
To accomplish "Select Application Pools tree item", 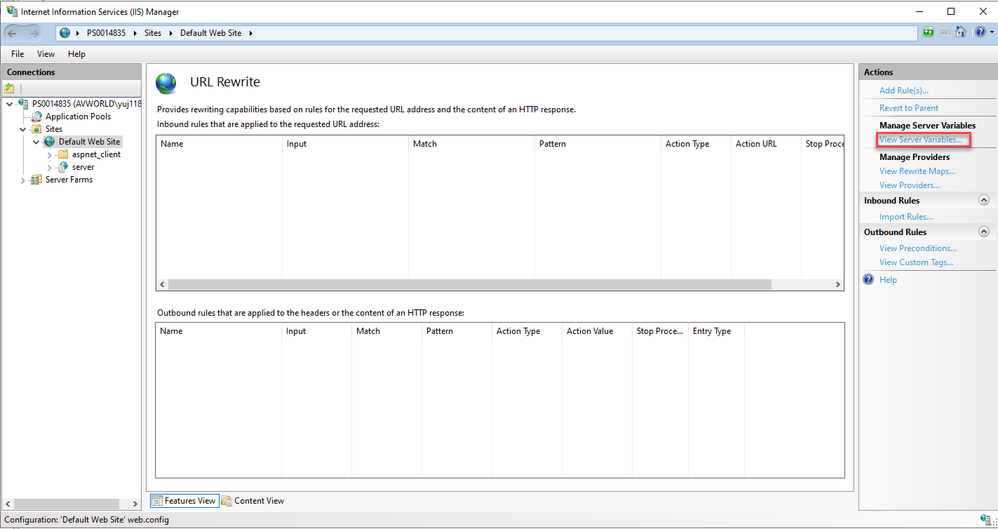I will coord(78,116).
